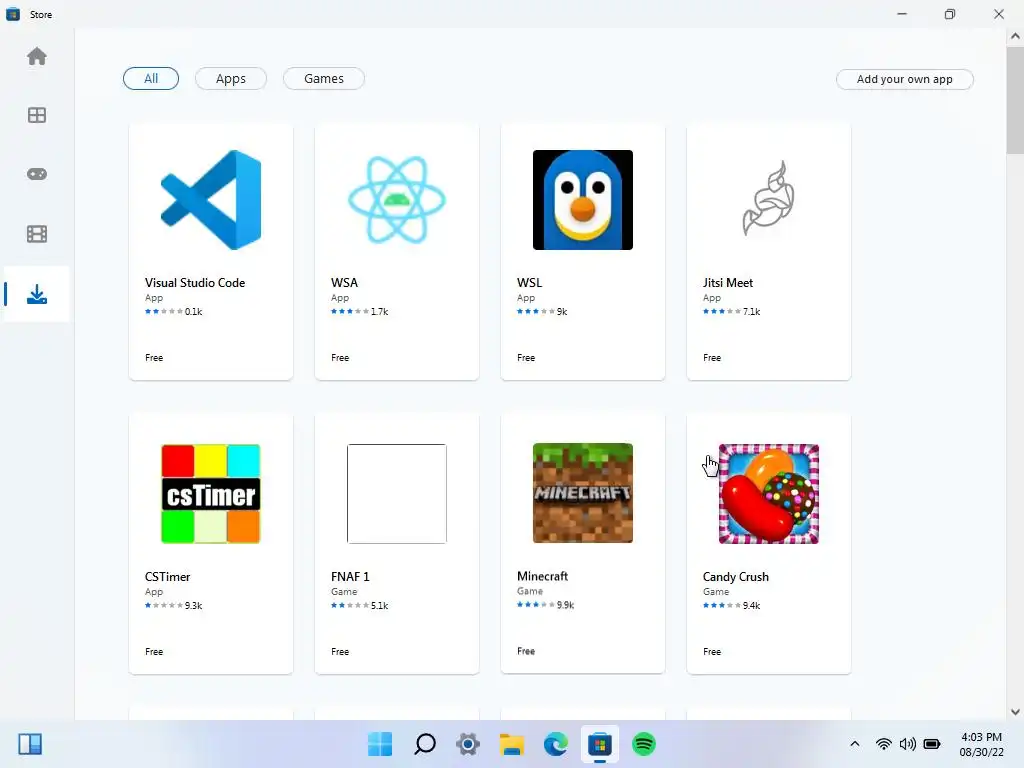Open taskbar Search magnifier

click(424, 744)
